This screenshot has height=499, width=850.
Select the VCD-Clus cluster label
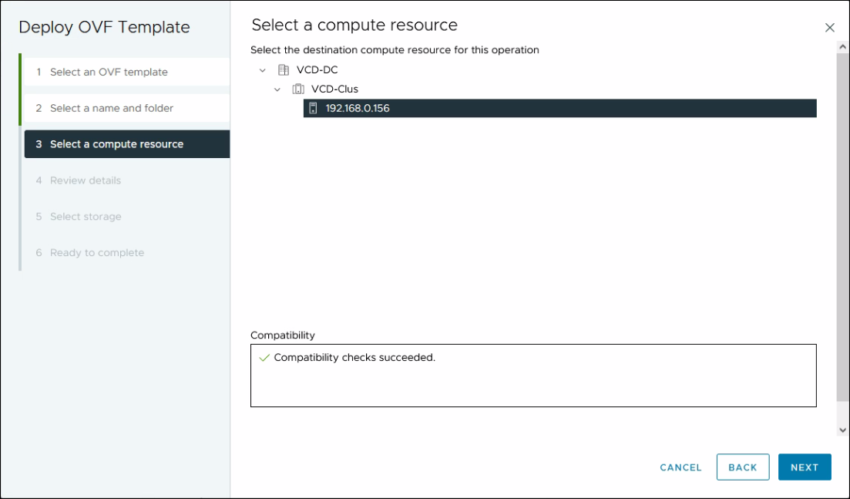(334, 89)
